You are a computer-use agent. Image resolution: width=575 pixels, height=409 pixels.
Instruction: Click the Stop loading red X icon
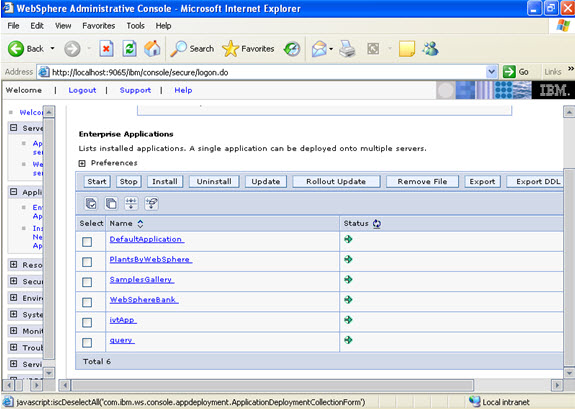tap(106, 48)
